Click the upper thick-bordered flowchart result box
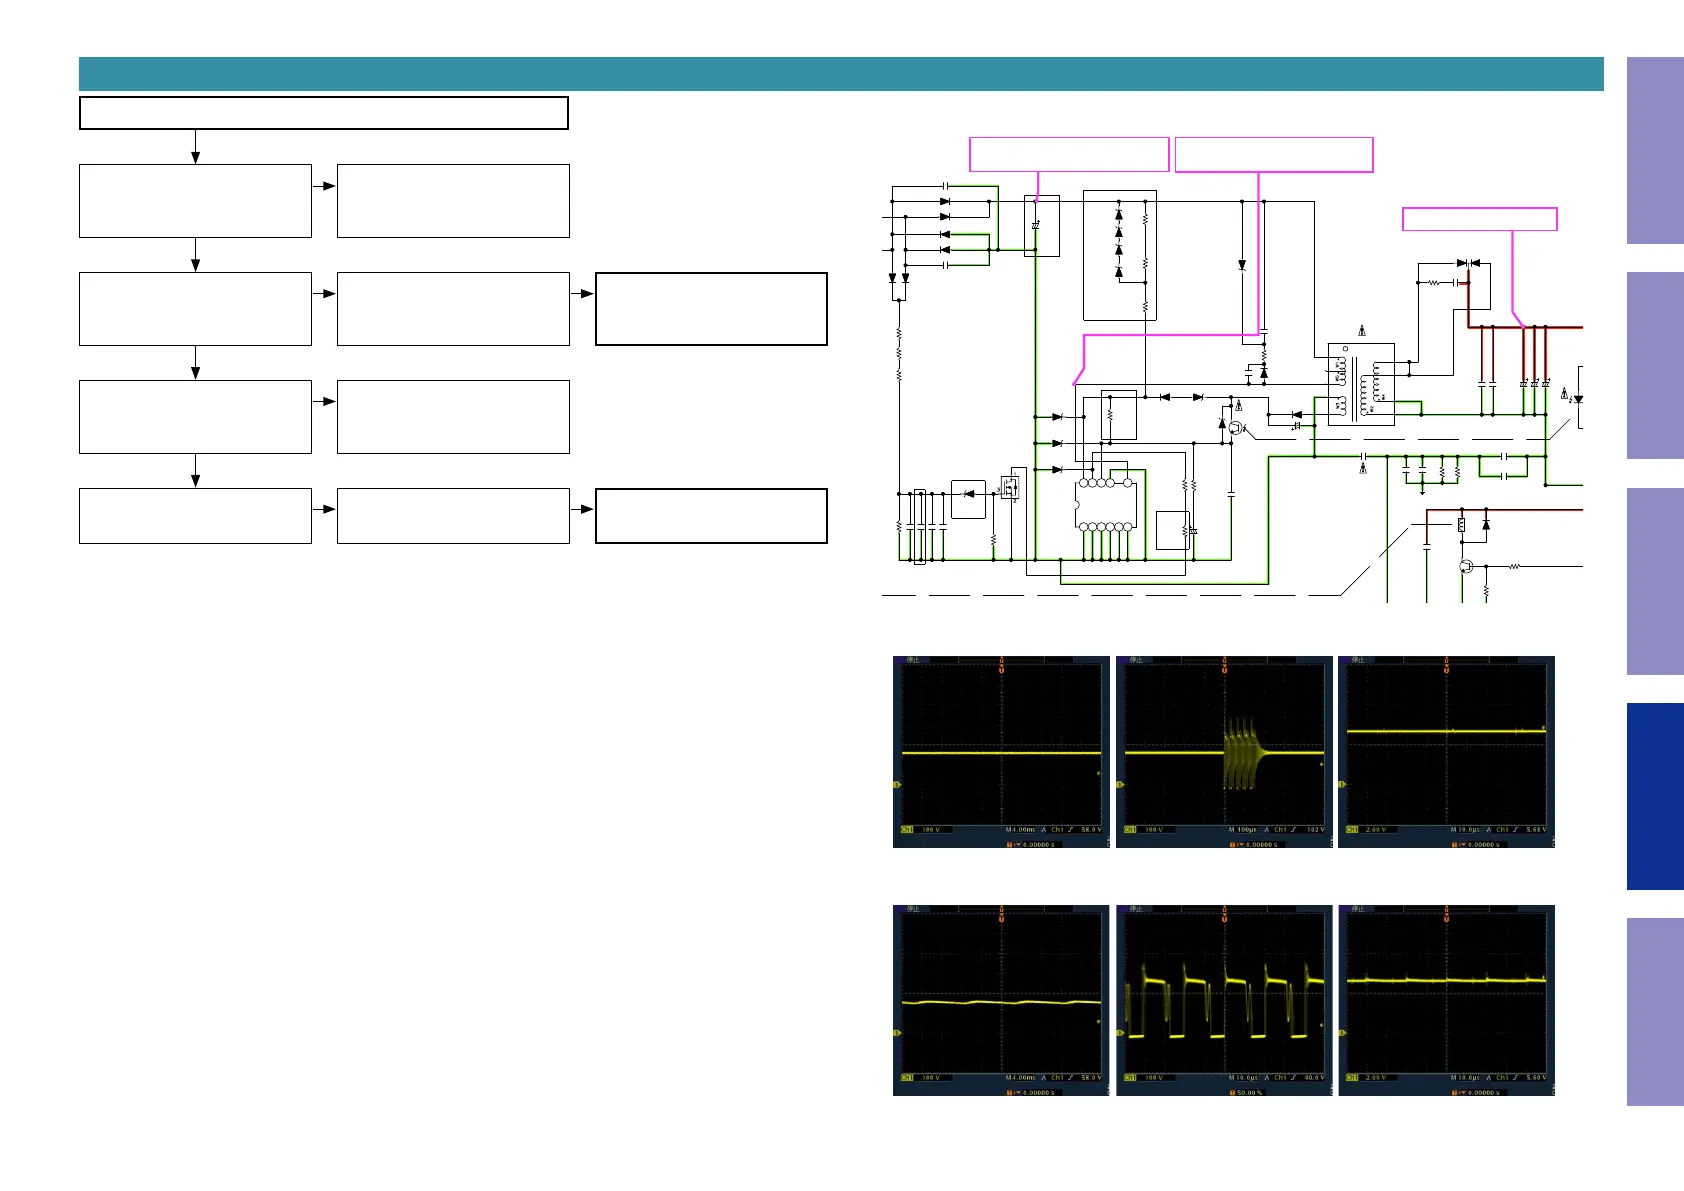The width and height of the screenshot is (1684, 1191). point(711,309)
